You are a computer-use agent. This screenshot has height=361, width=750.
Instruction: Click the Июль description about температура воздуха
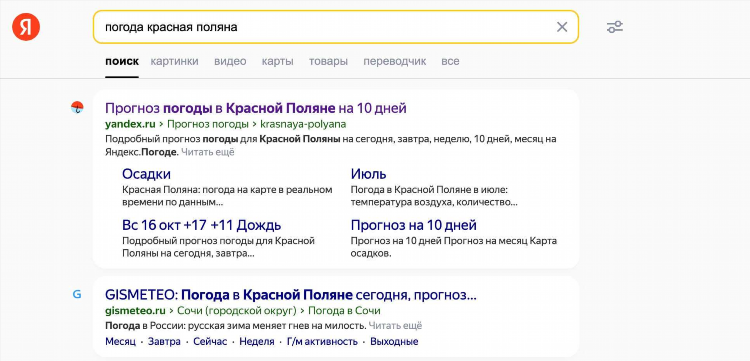tap(434, 196)
